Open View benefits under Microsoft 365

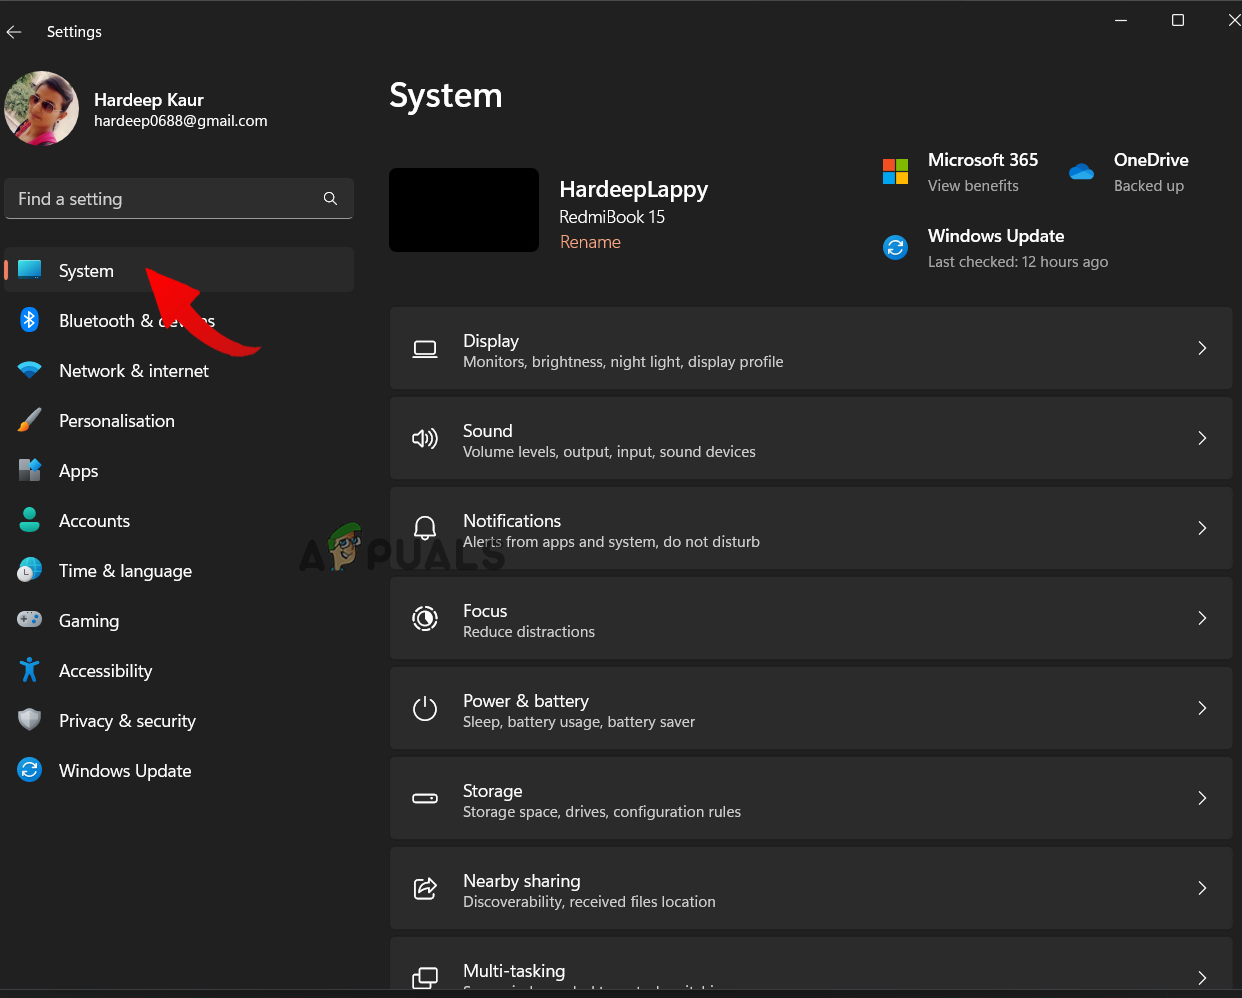click(972, 185)
